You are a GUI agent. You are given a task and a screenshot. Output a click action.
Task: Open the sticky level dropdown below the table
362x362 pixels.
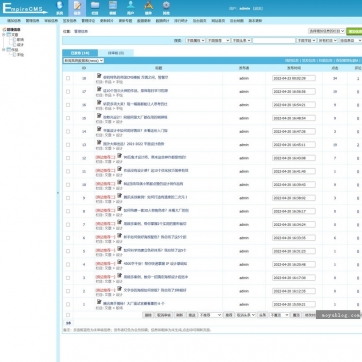point(279,315)
